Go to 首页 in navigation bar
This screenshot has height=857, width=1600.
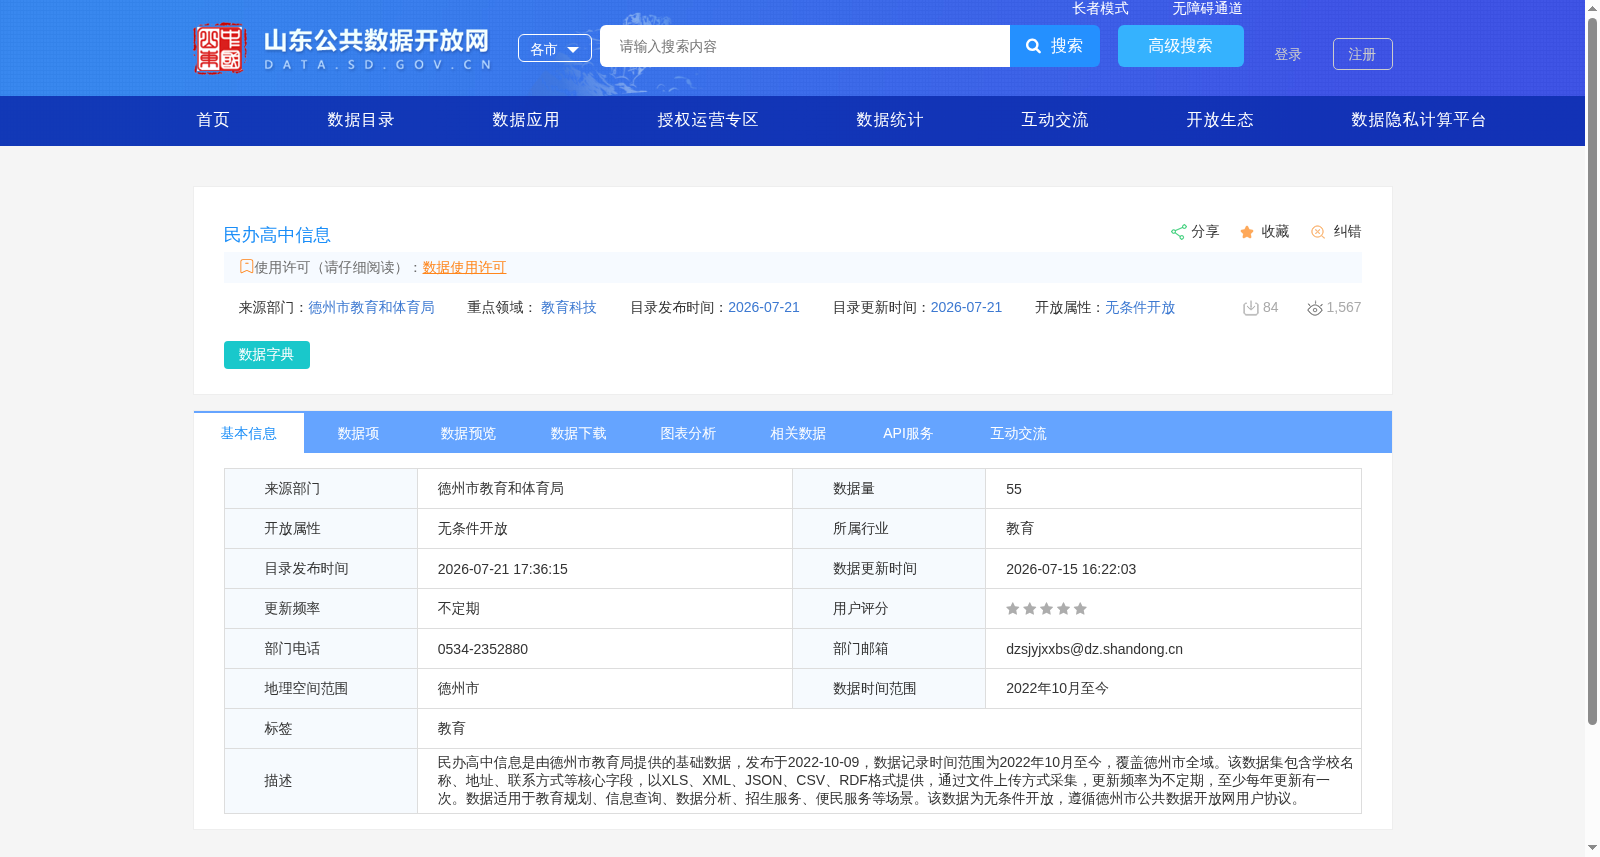point(213,120)
